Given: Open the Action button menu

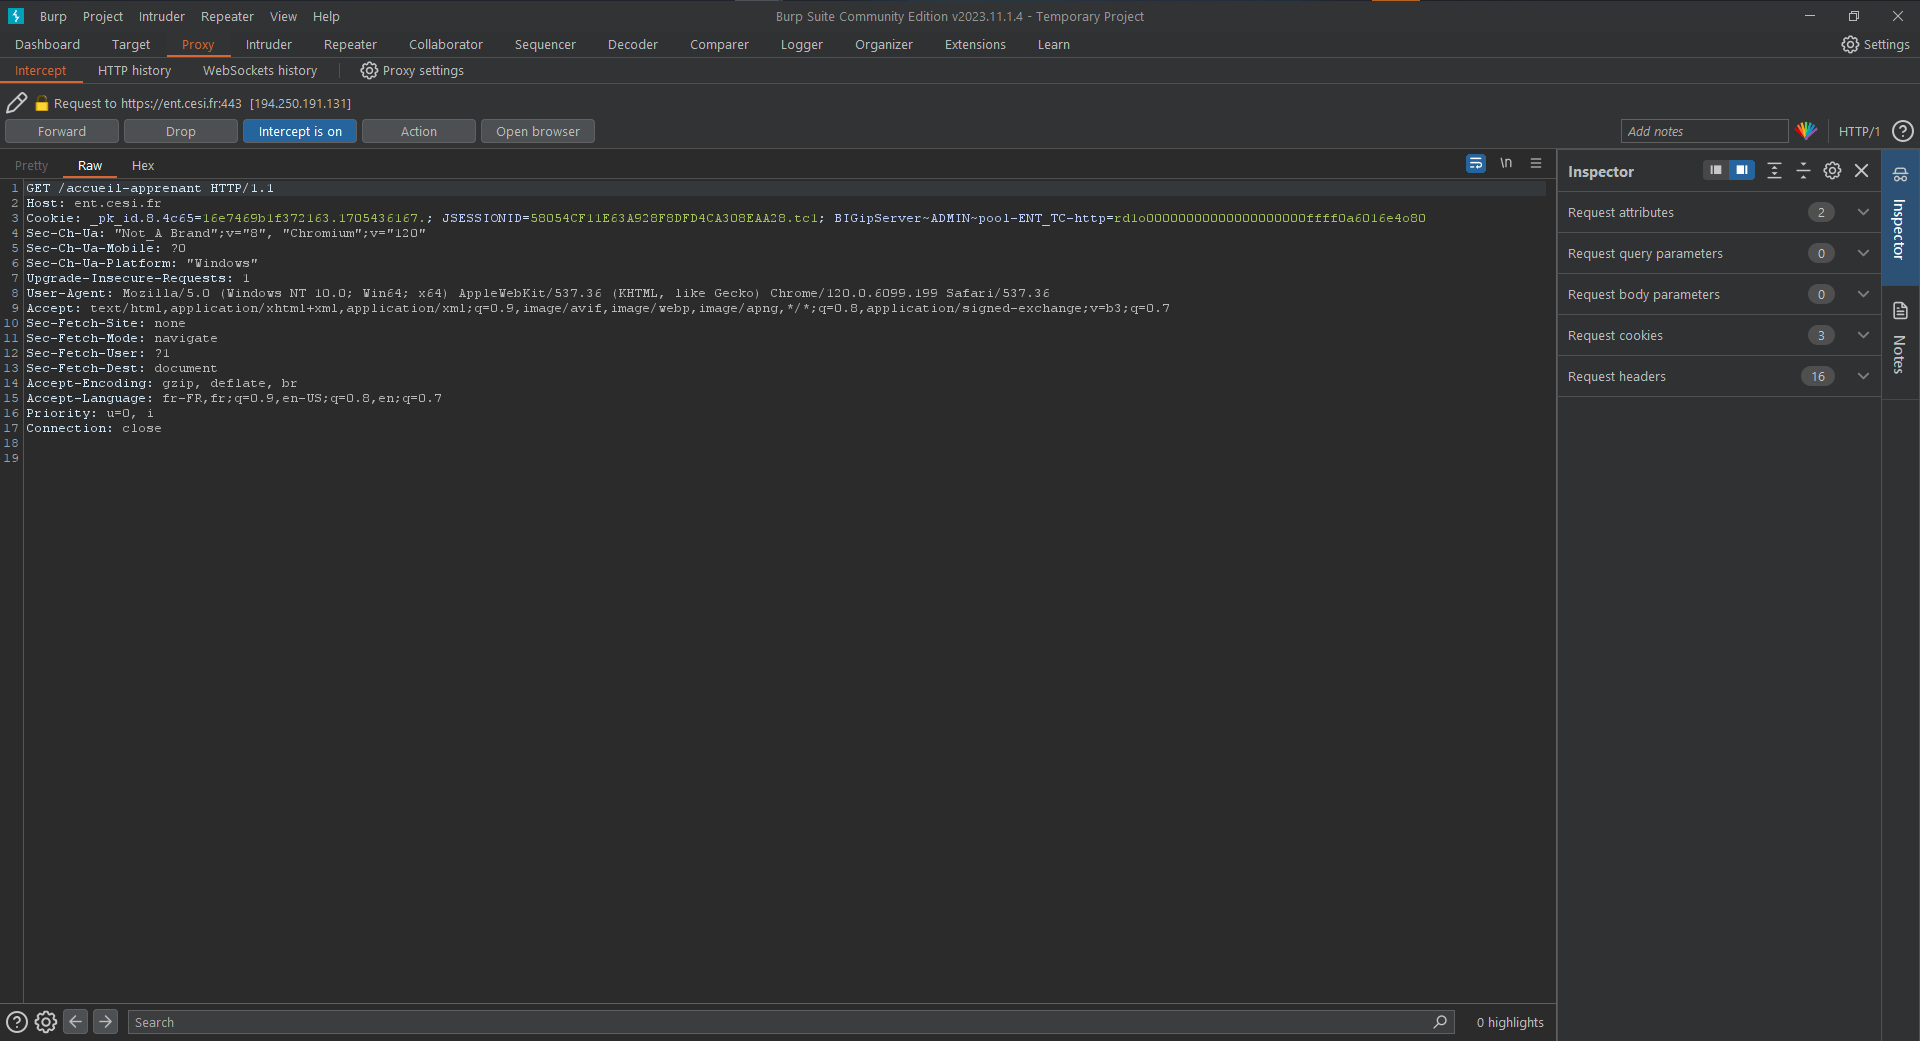Looking at the screenshot, I should pyautogui.click(x=419, y=131).
